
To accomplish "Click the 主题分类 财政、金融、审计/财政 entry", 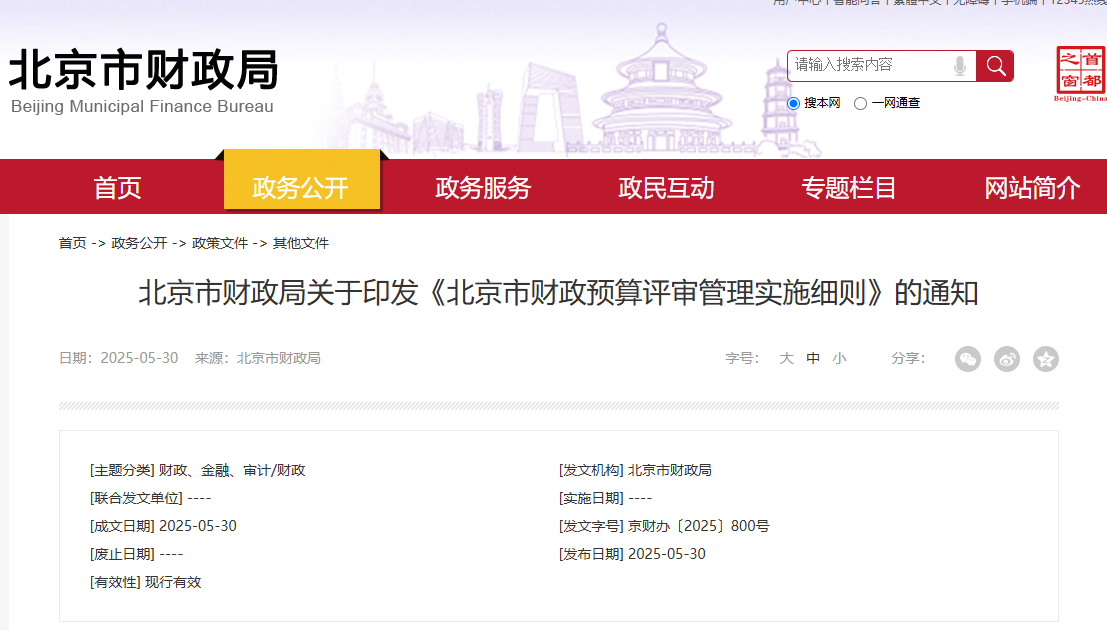I will [x=198, y=470].
